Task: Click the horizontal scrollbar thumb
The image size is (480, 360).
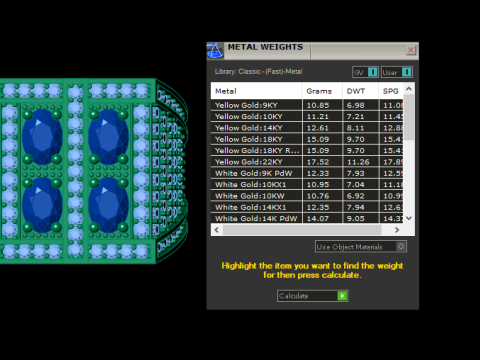Action: pyautogui.click(x=302, y=230)
